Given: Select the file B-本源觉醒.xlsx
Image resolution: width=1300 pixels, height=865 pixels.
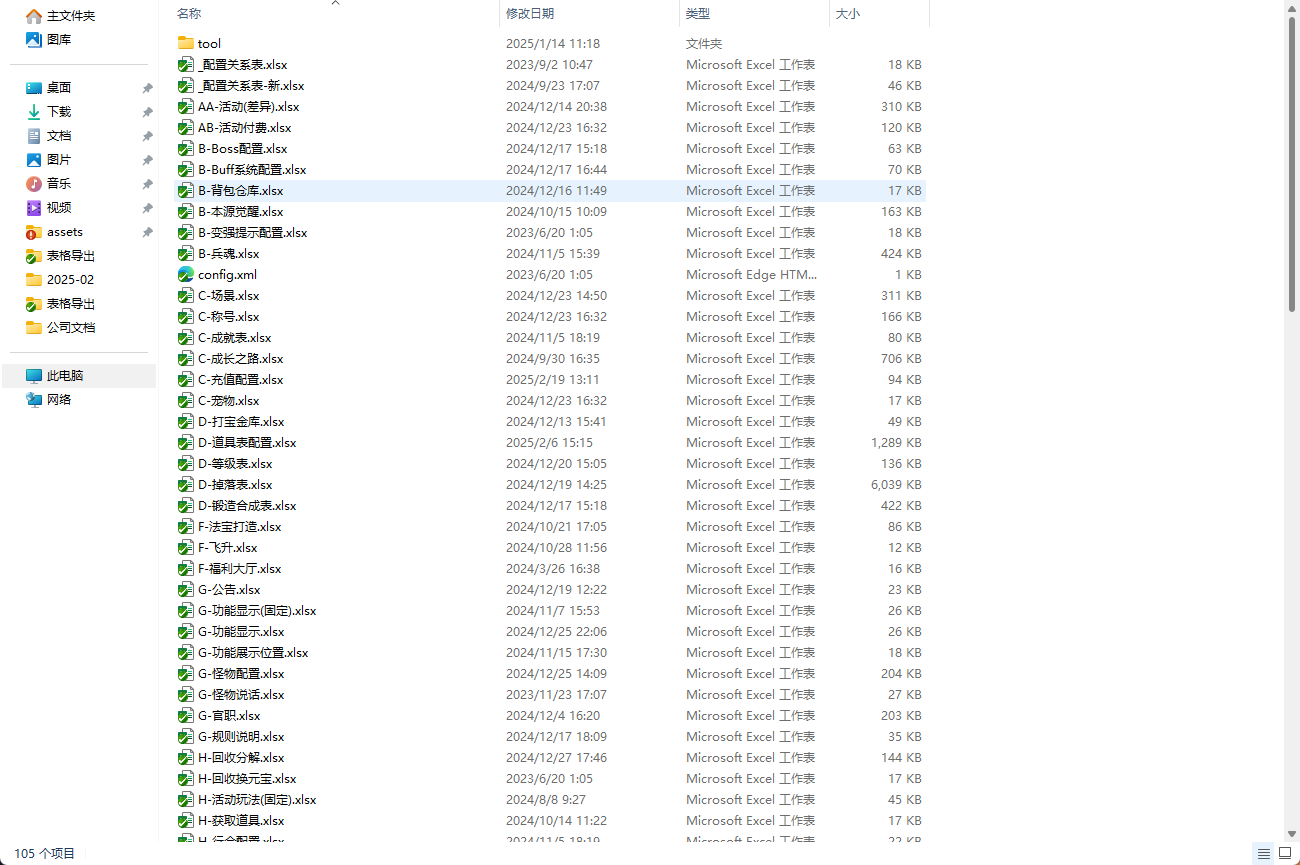Looking at the screenshot, I should click(240, 211).
